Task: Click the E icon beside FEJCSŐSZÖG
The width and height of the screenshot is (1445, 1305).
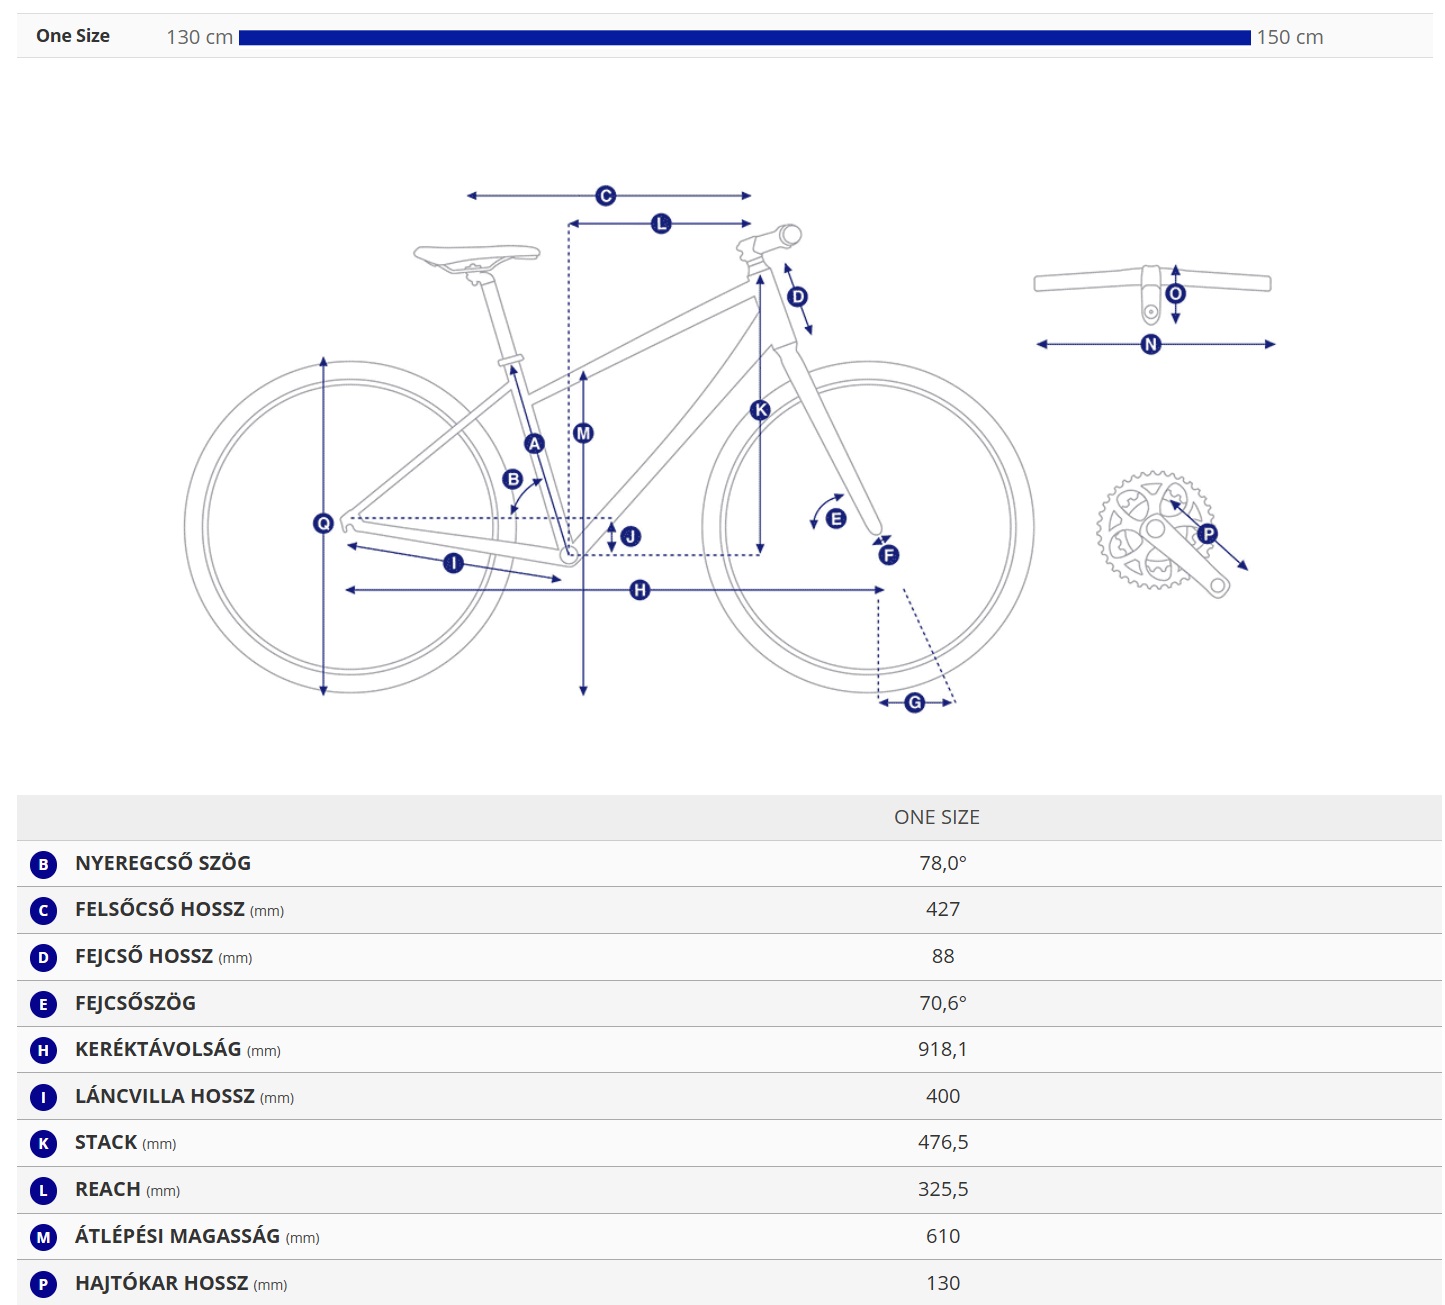Action: (x=43, y=1004)
